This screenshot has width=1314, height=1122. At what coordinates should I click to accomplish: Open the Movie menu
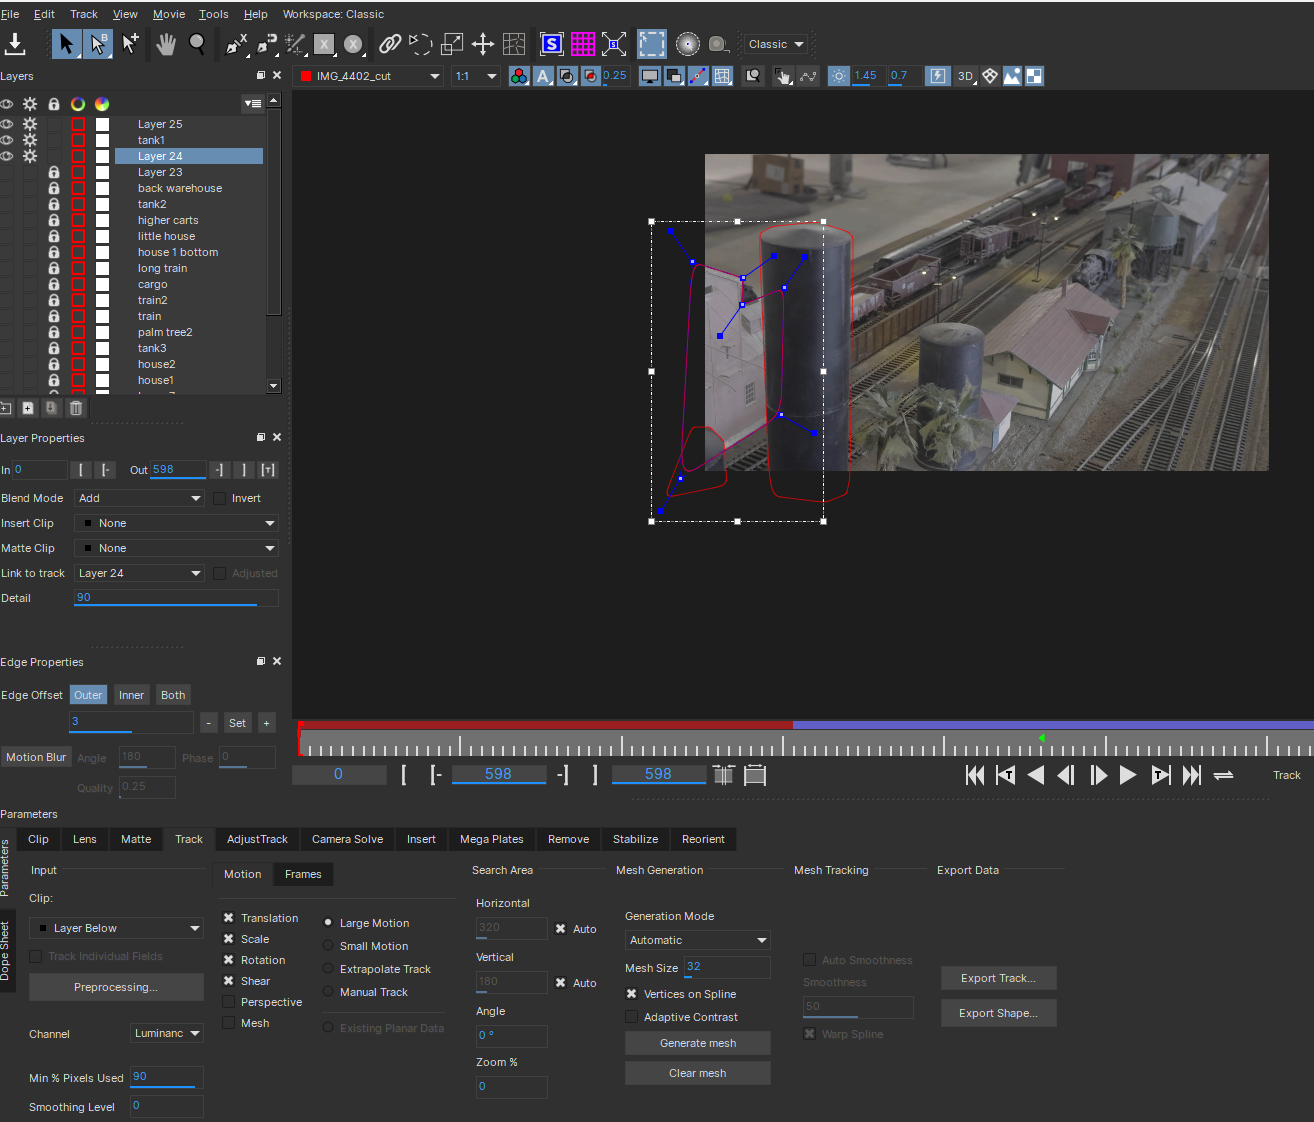tap(169, 14)
